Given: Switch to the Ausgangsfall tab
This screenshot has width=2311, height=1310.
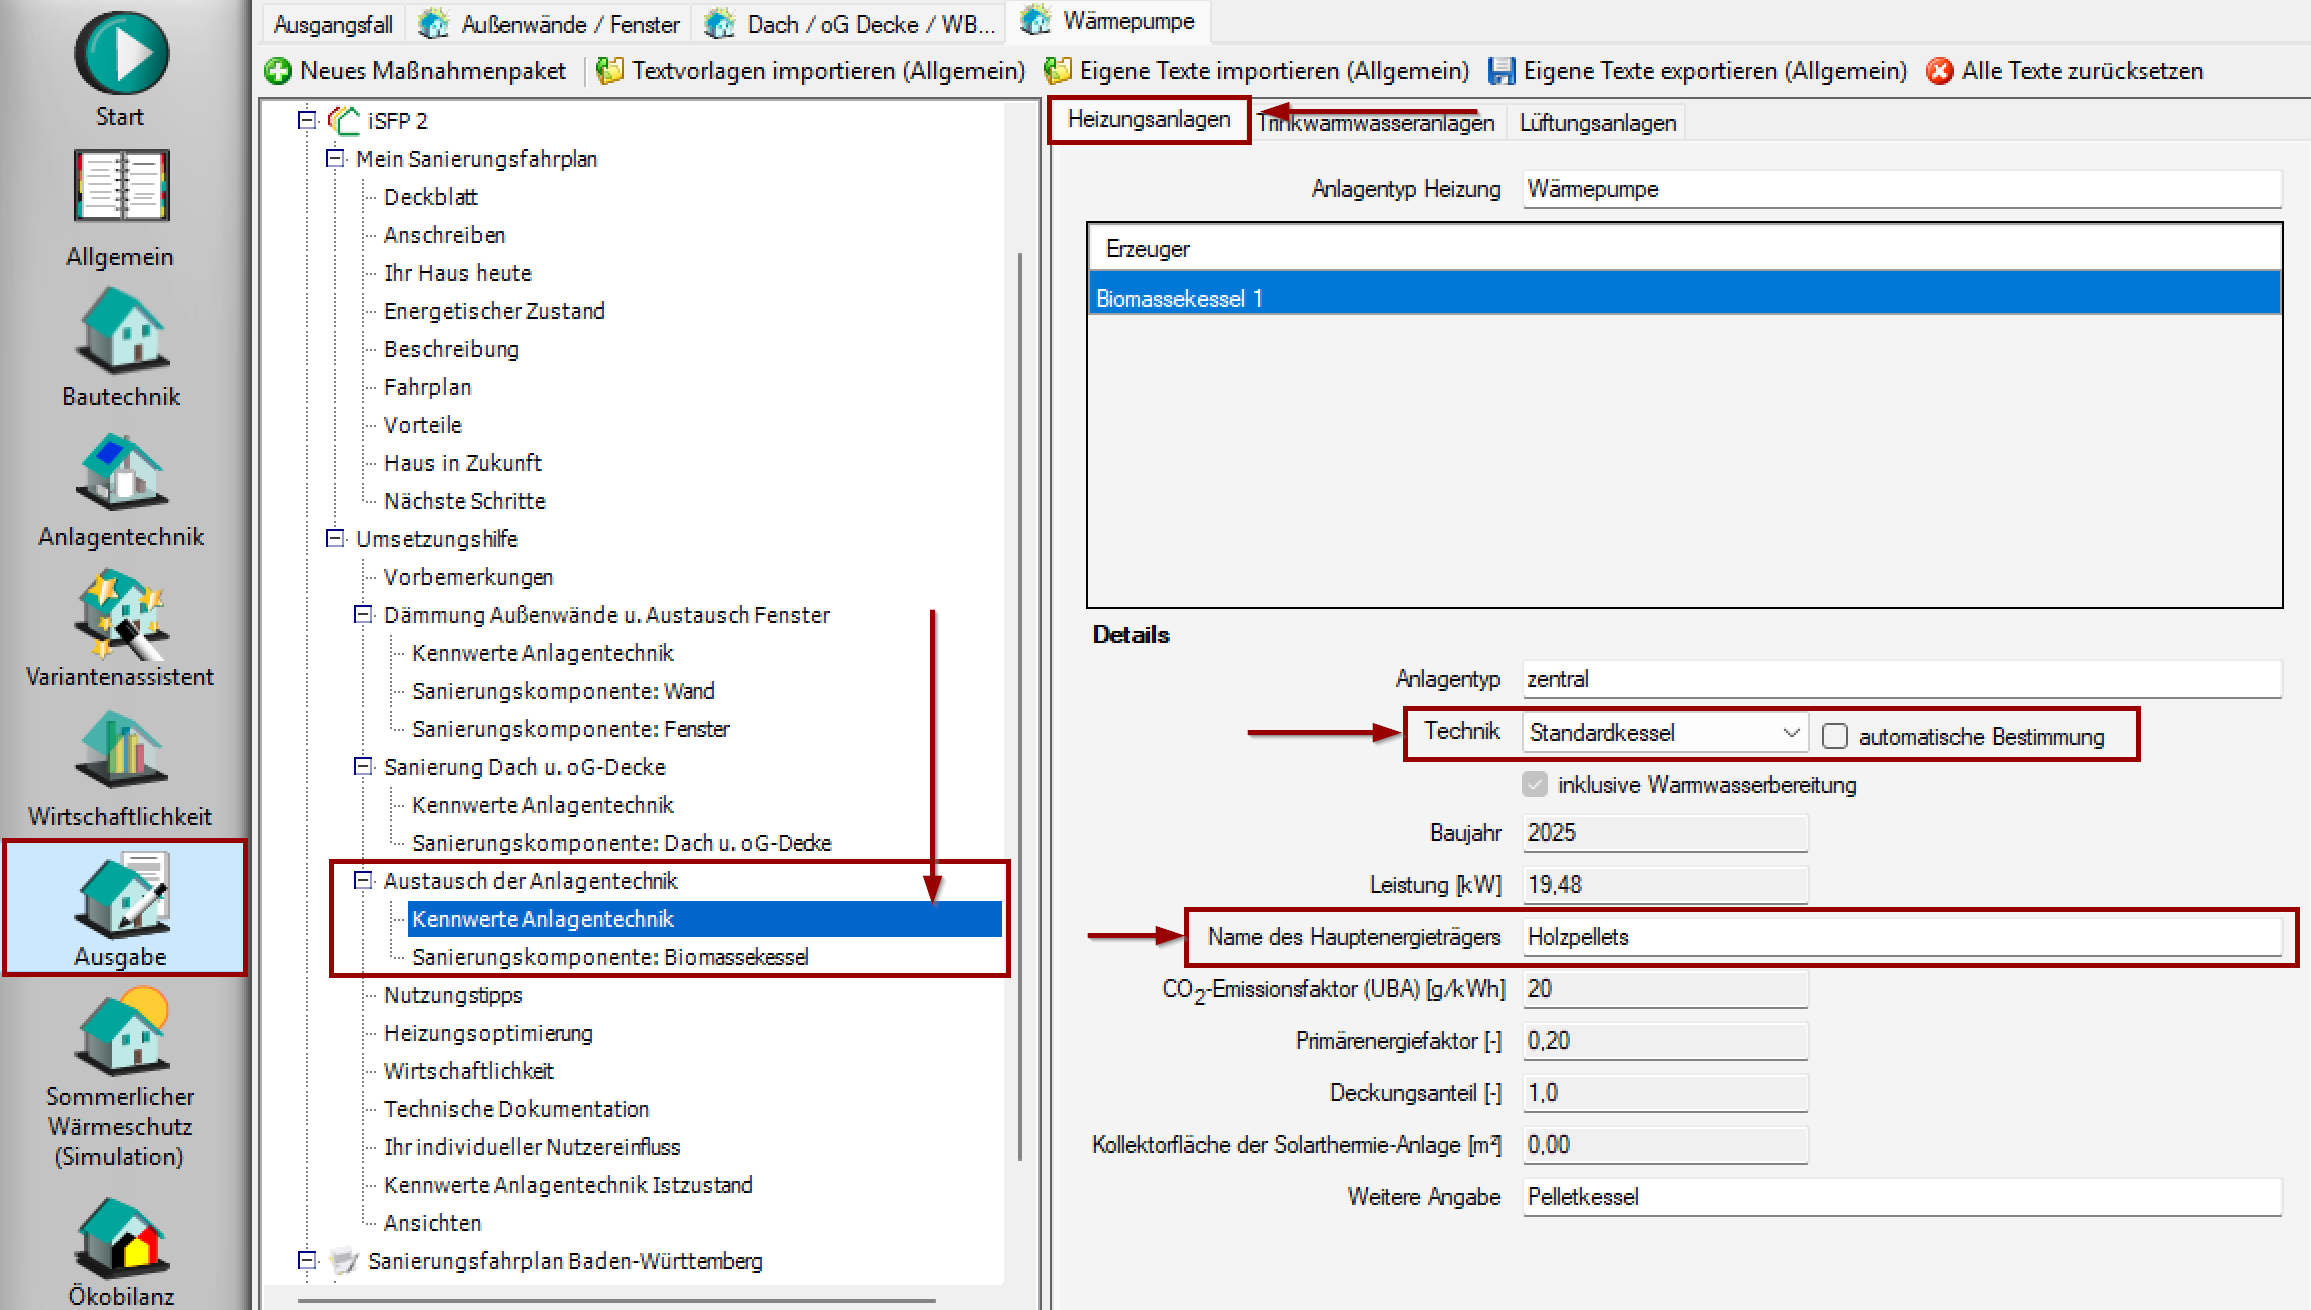Looking at the screenshot, I should [x=332, y=24].
